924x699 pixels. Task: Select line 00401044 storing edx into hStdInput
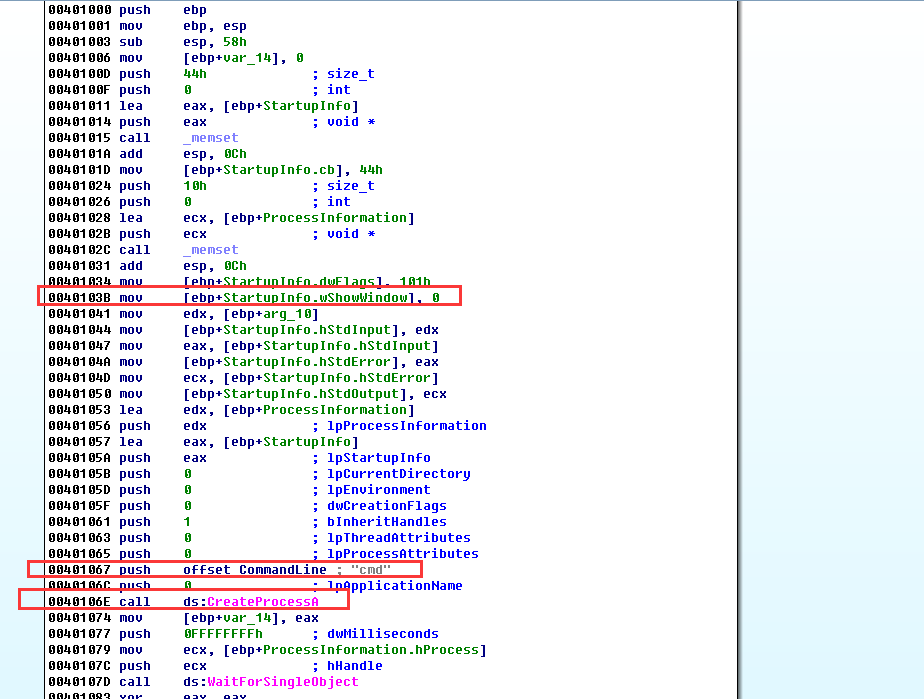coord(243,329)
